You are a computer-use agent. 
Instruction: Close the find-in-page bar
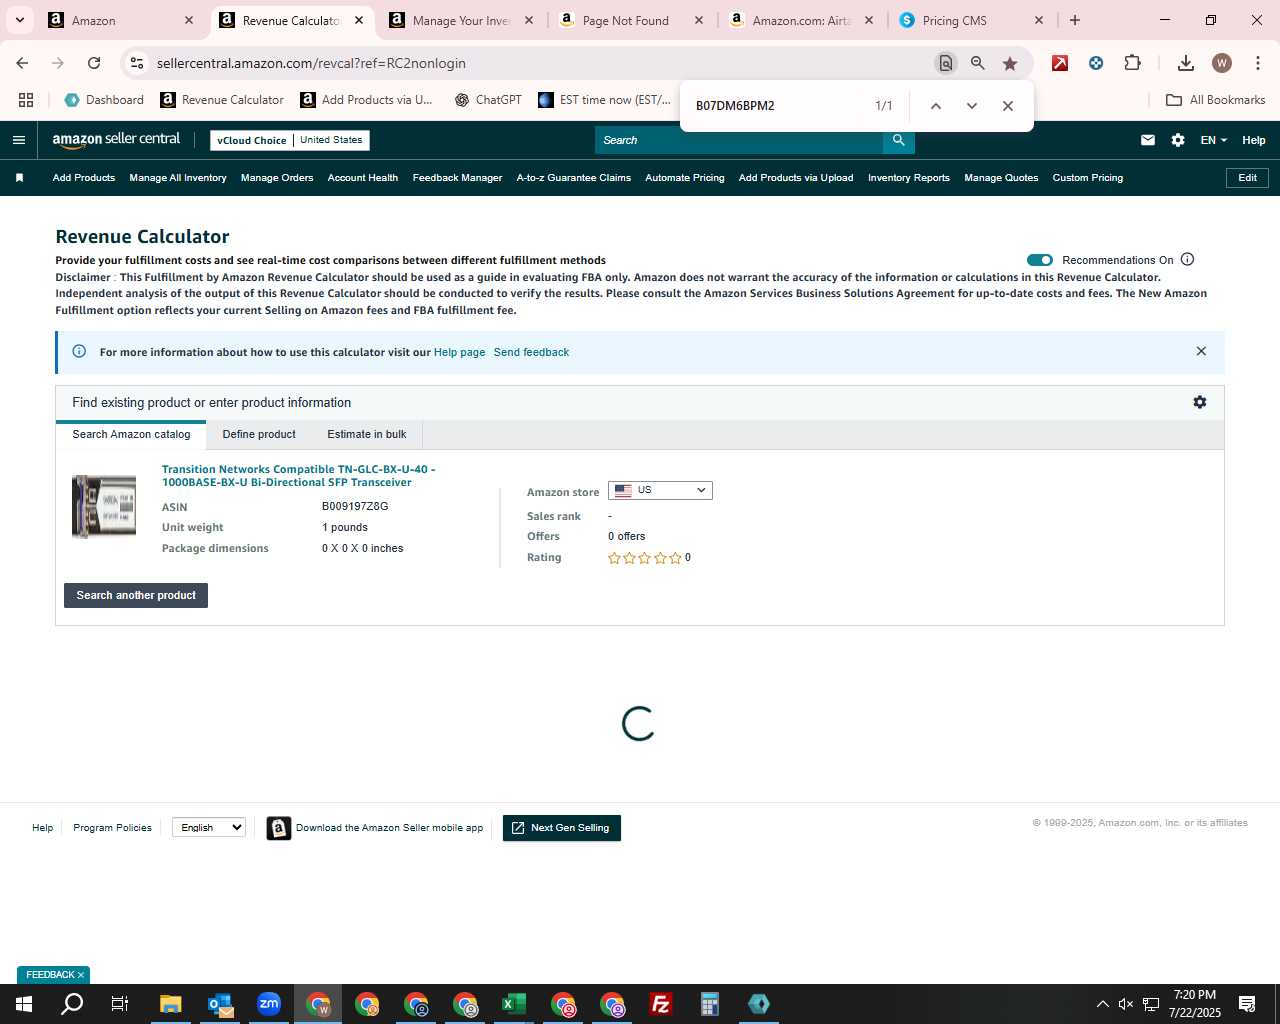click(x=1008, y=106)
